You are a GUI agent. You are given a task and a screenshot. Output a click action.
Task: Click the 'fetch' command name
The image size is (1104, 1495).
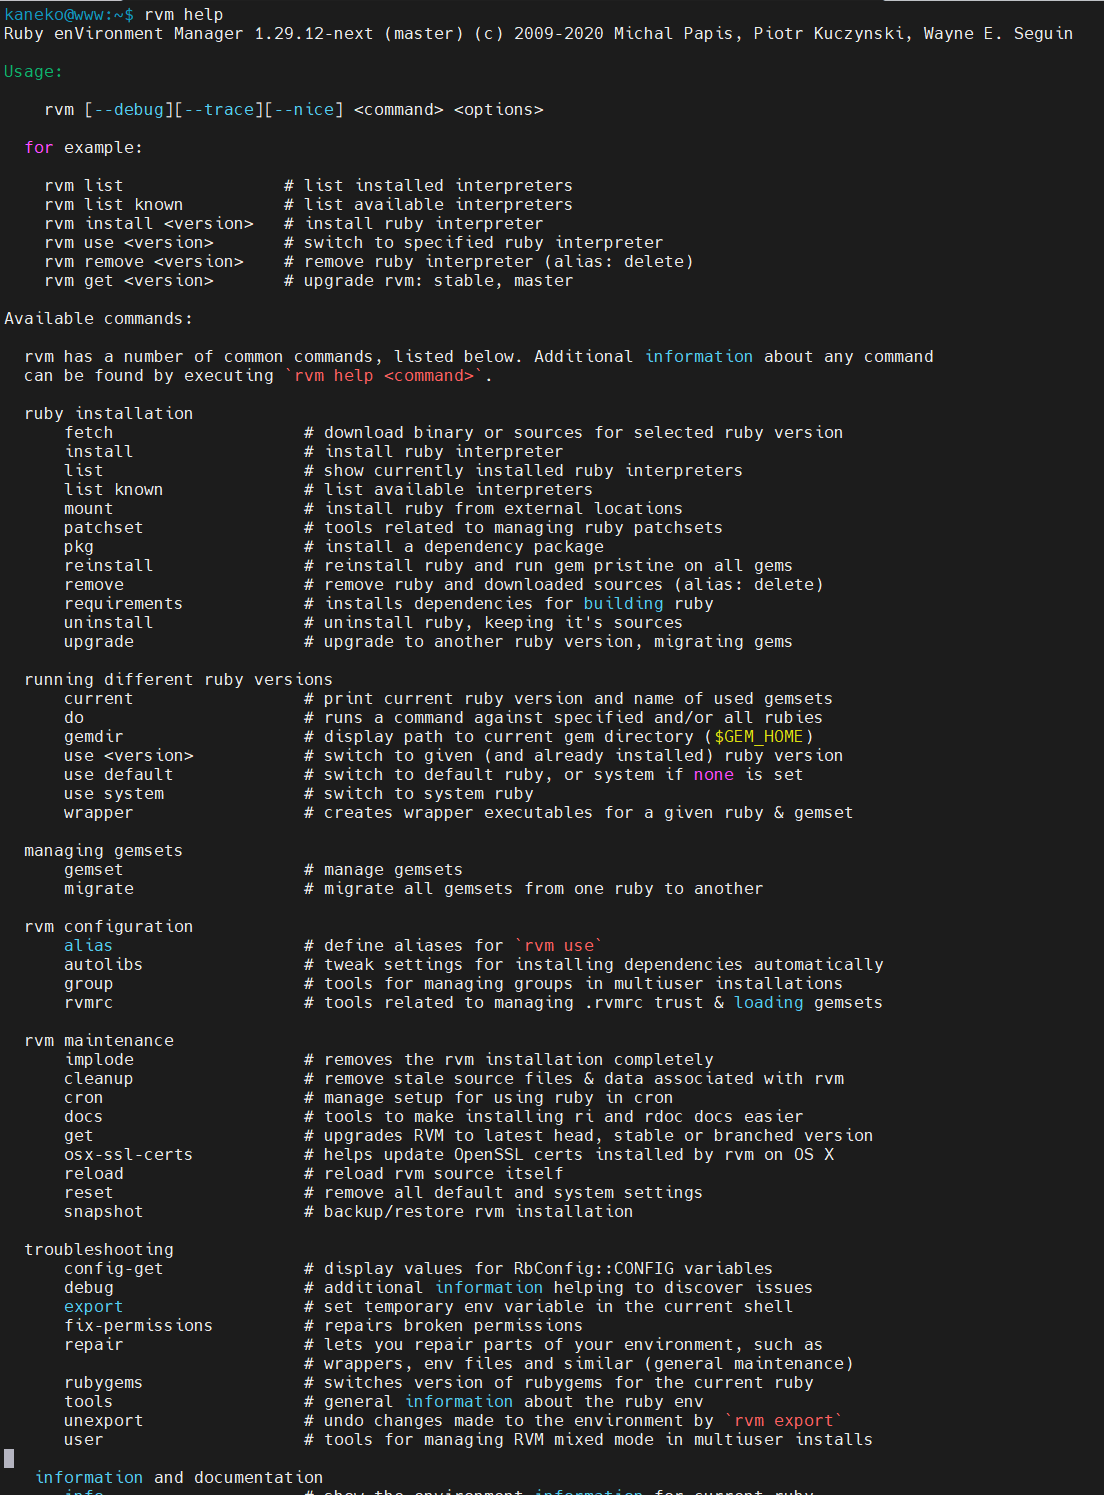click(x=89, y=433)
